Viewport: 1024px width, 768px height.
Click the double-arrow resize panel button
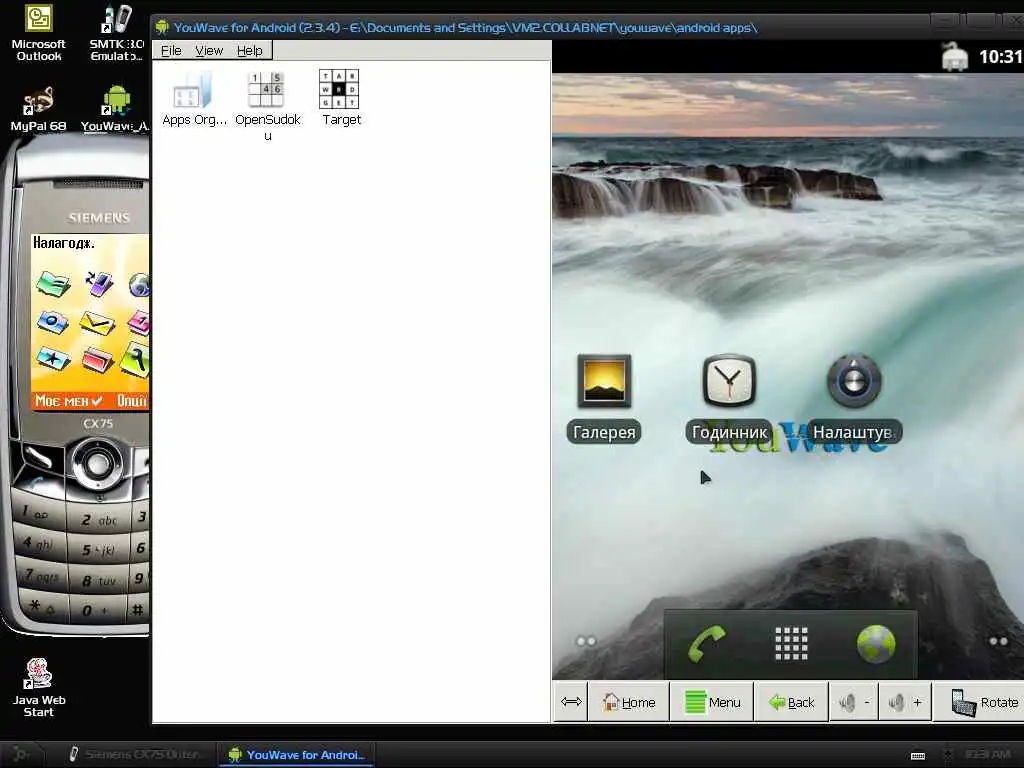pyautogui.click(x=571, y=702)
